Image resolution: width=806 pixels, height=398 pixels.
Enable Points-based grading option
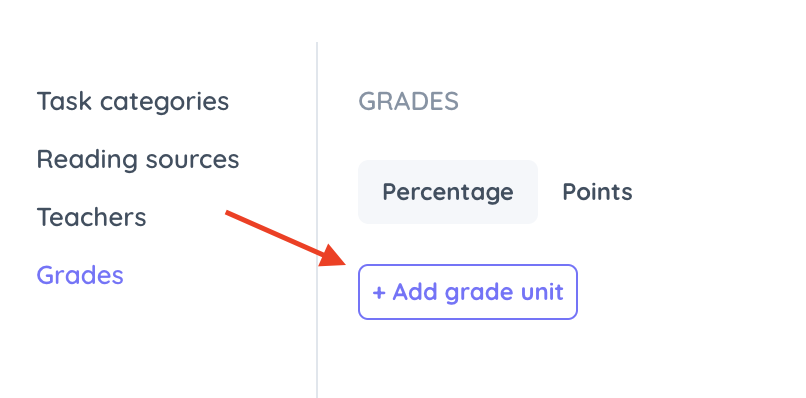tap(597, 192)
